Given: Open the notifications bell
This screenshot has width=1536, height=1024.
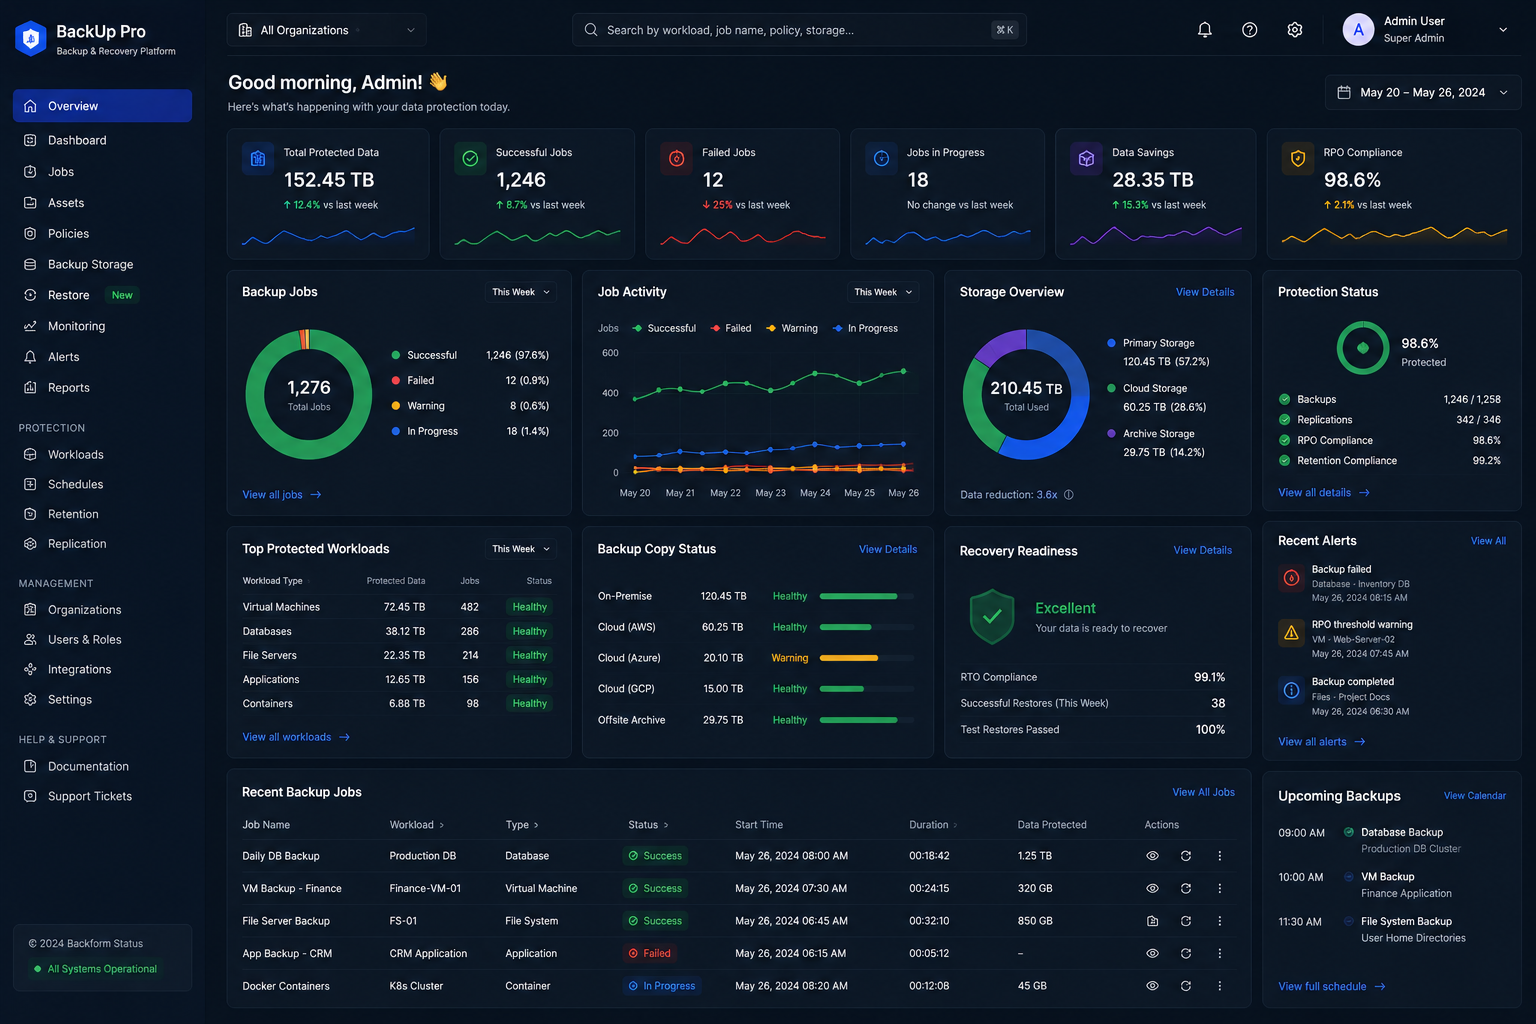Looking at the screenshot, I should point(1204,30).
